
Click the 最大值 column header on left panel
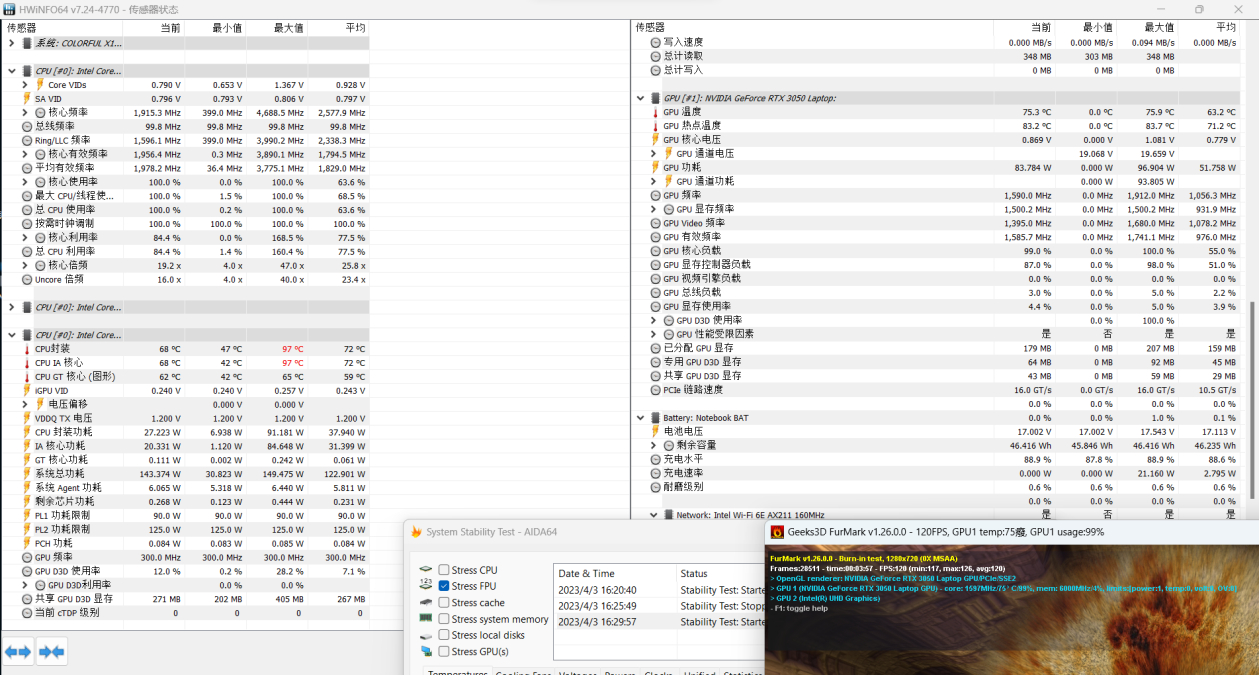(x=286, y=28)
